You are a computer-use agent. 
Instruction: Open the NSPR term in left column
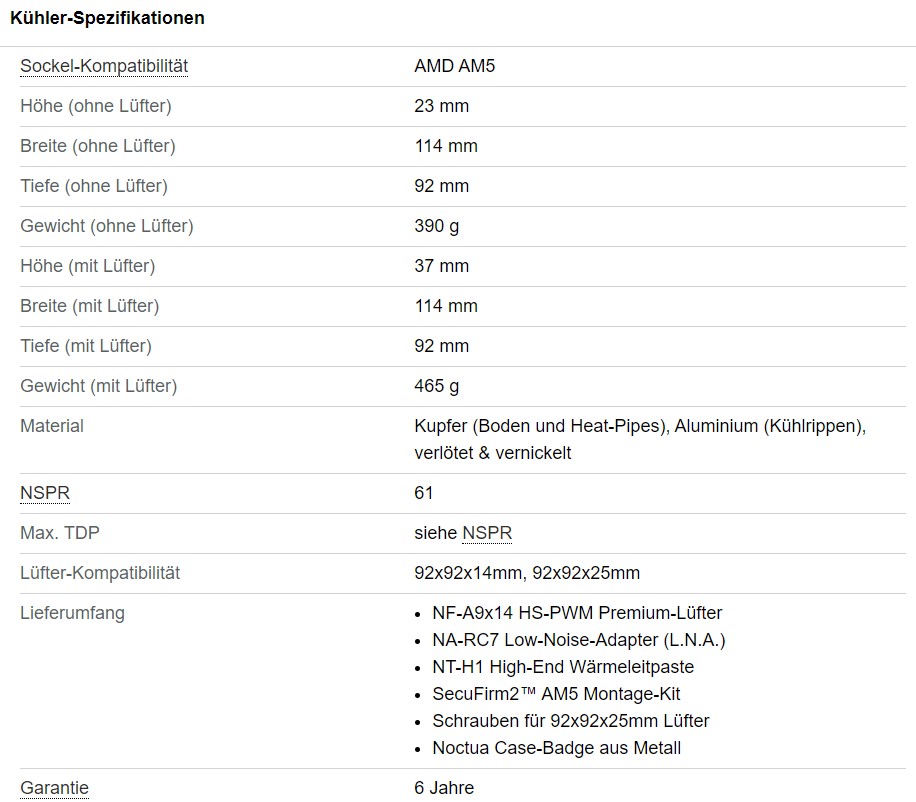point(45,493)
